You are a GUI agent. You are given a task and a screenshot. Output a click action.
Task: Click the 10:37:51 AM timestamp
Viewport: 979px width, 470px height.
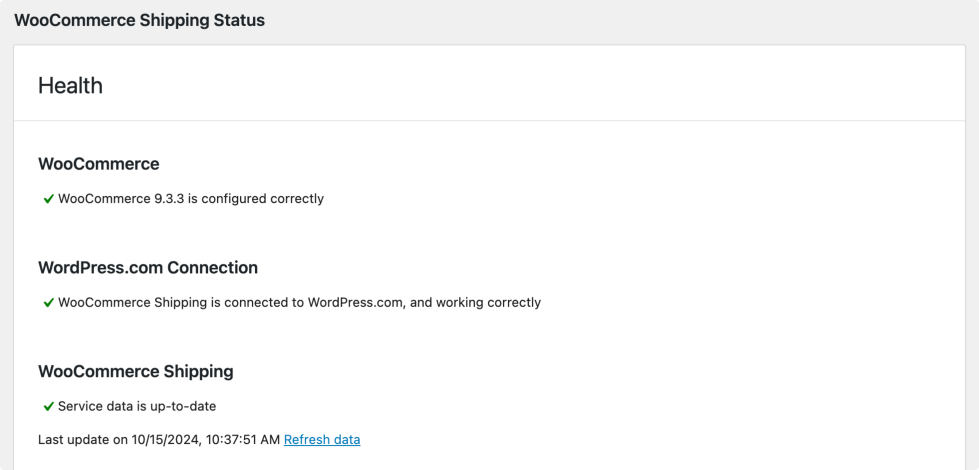coord(241,440)
